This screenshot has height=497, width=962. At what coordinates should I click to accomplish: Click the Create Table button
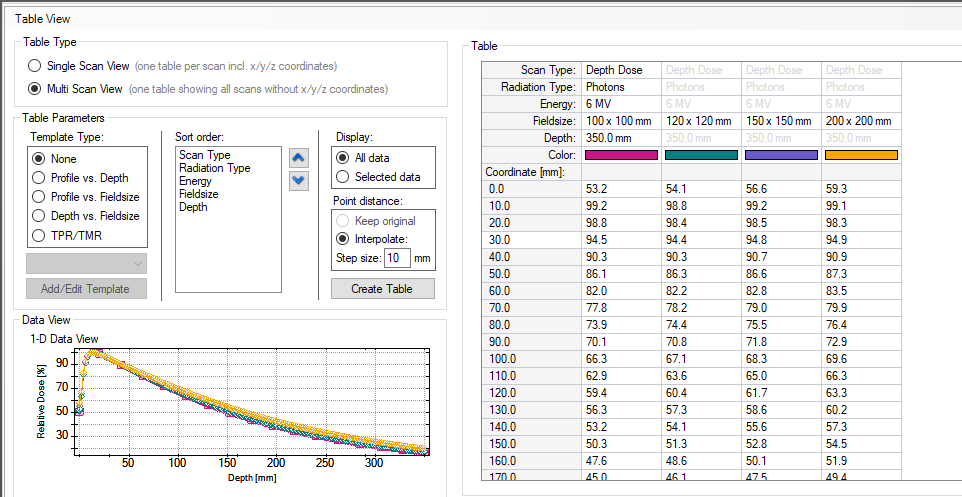[x=383, y=289]
